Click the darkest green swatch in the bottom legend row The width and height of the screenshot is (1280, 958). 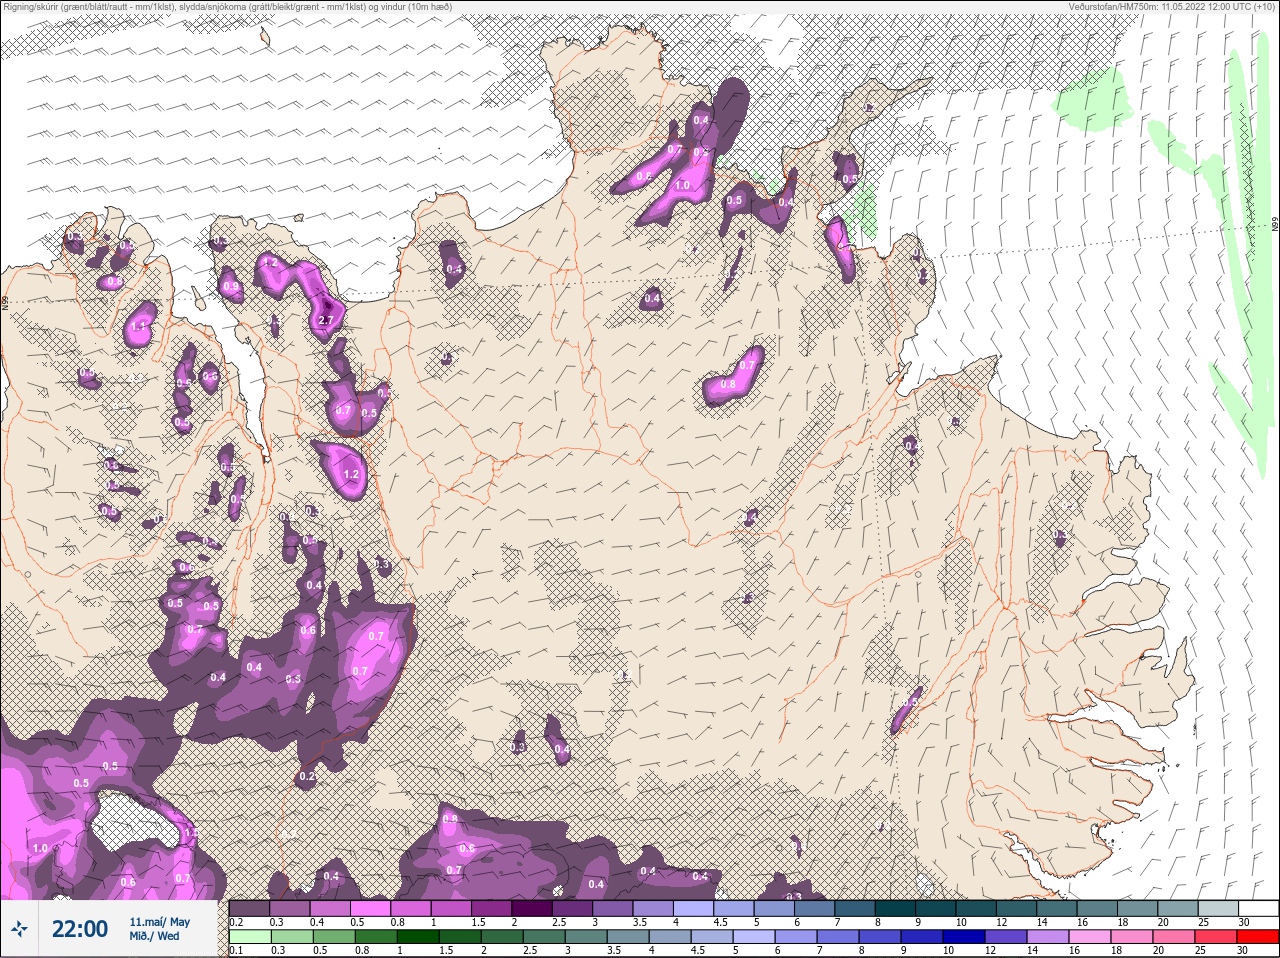click(x=418, y=937)
